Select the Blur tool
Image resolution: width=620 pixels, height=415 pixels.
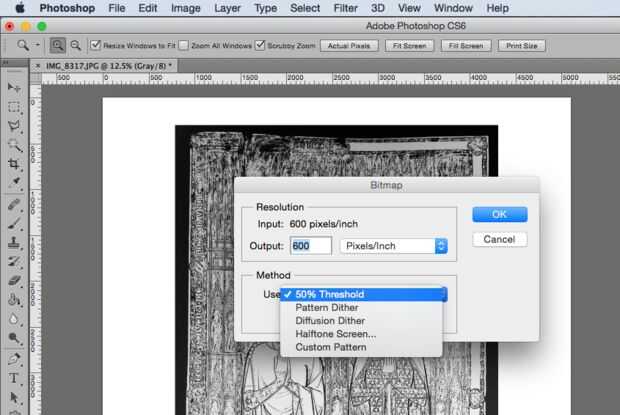point(14,319)
